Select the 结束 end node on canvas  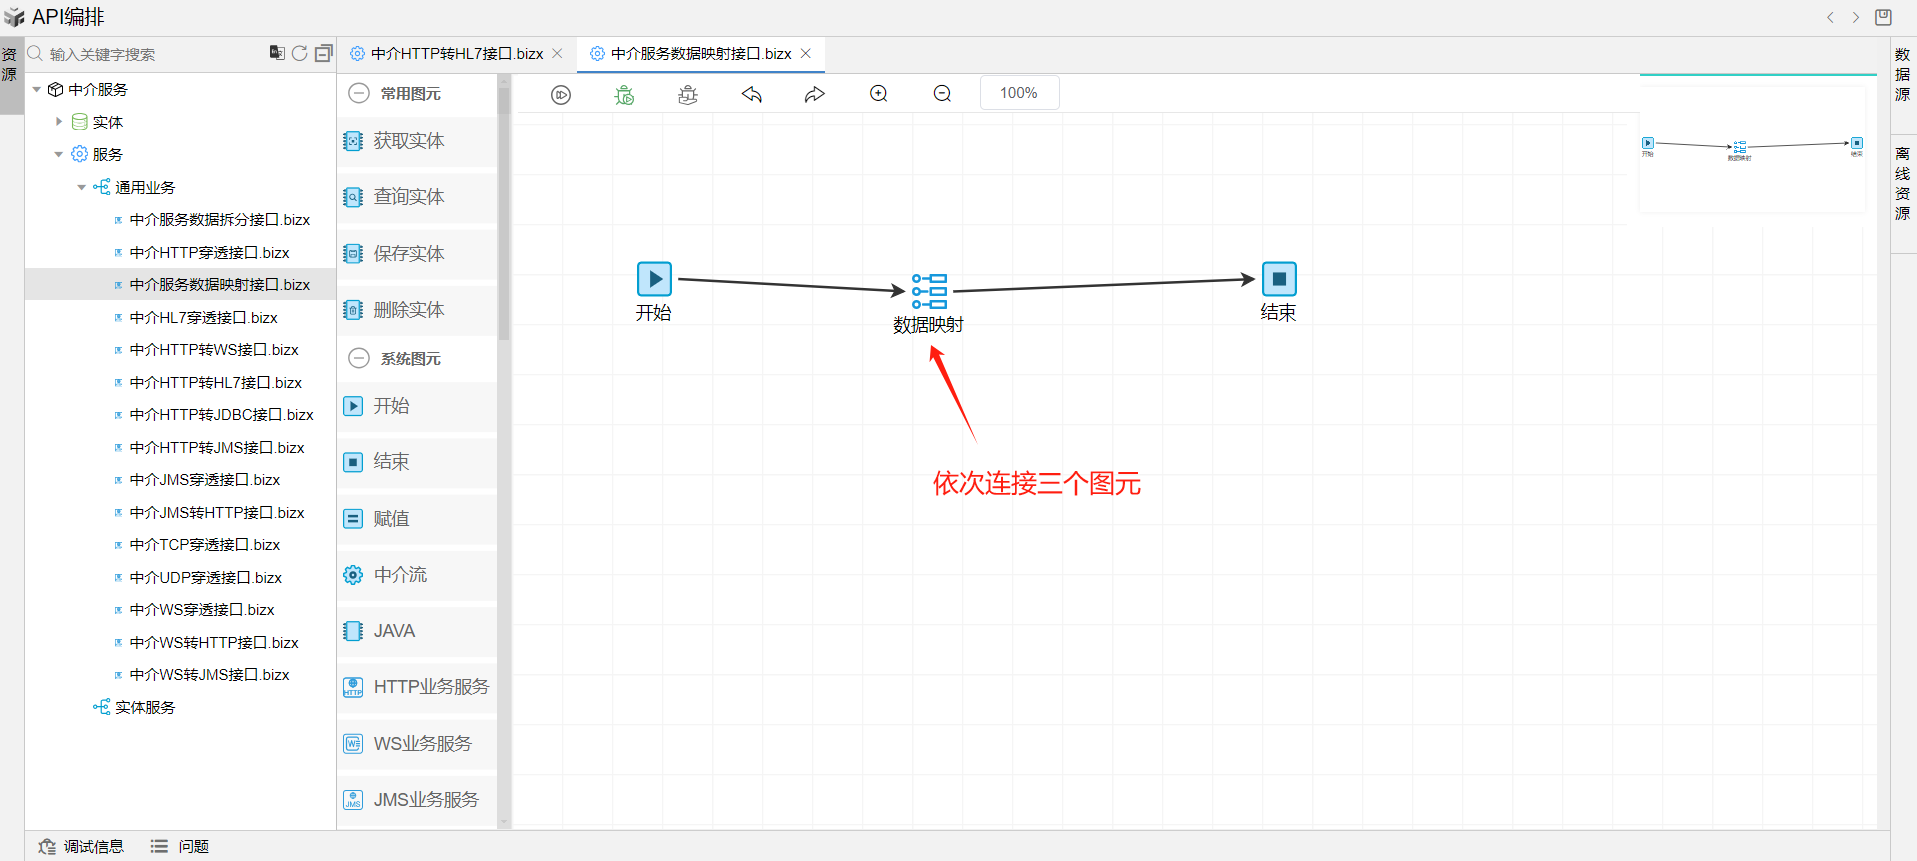(1279, 278)
